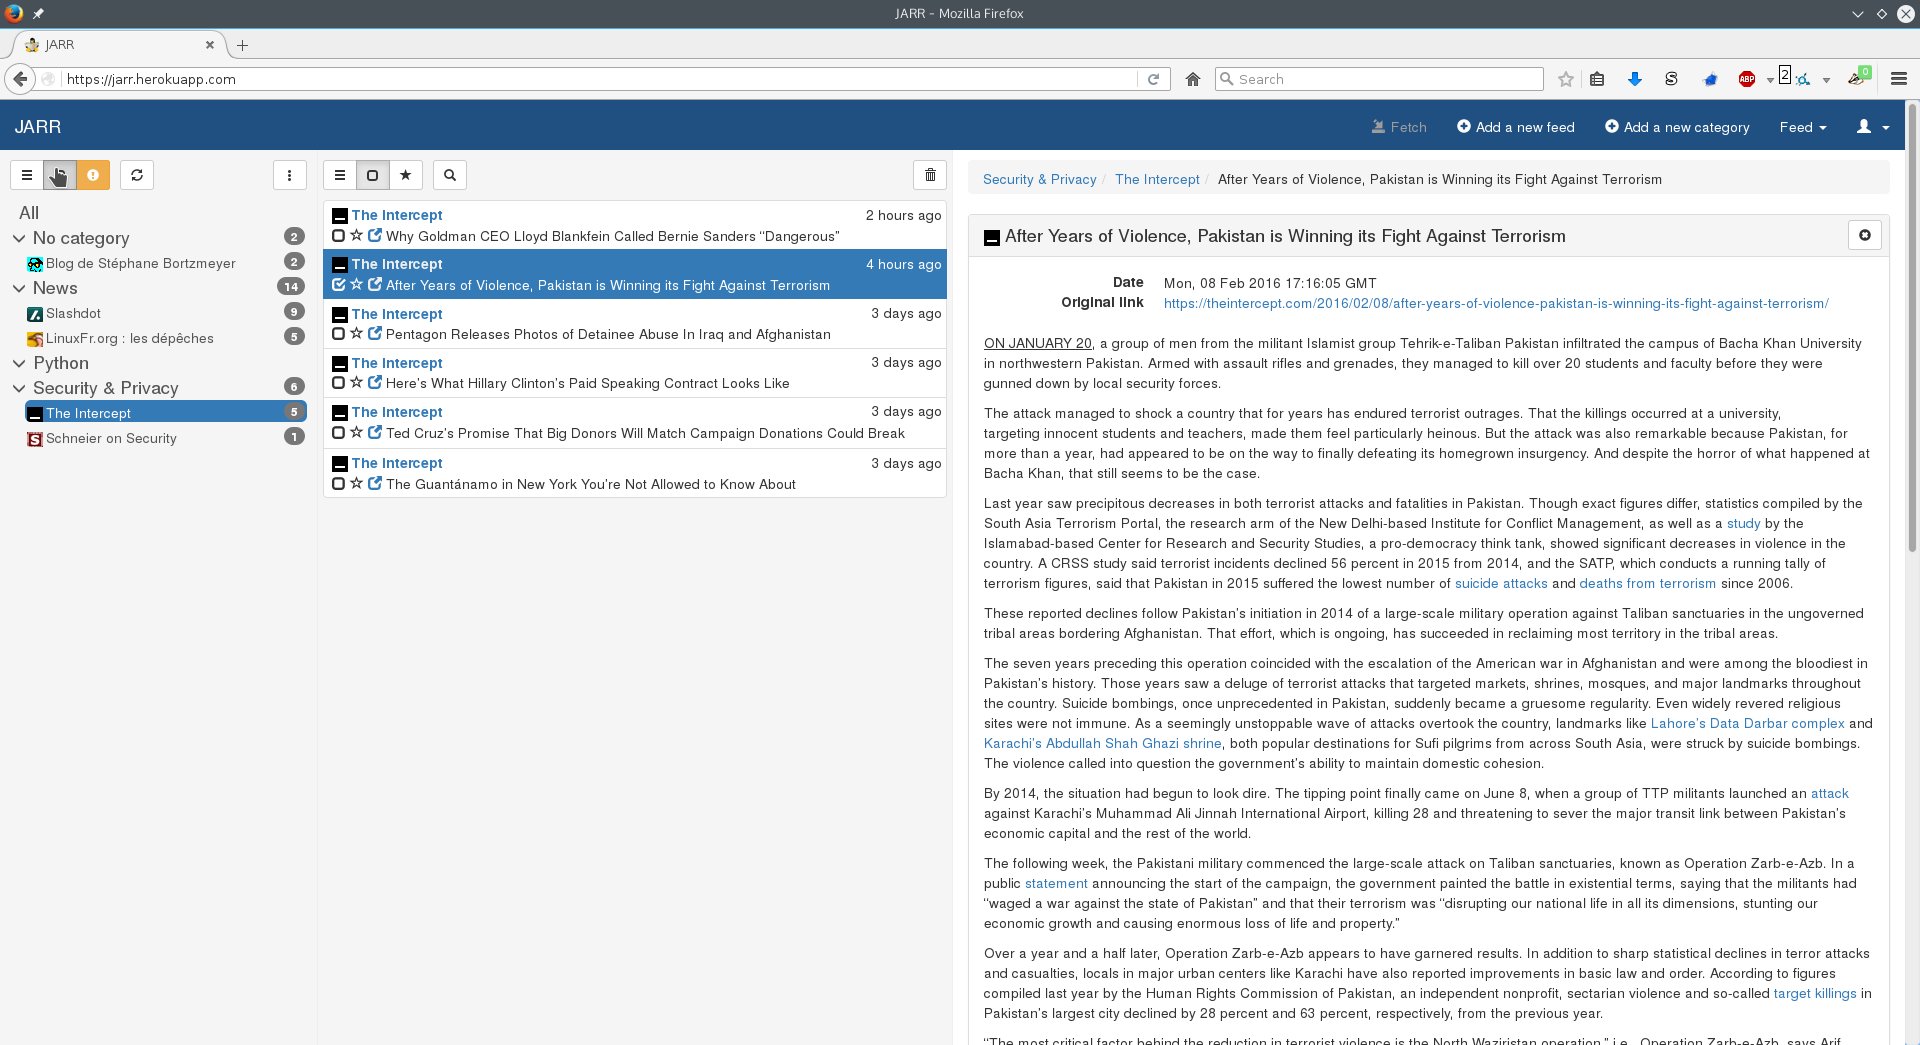Click the page vertical scrollbar
1920x1045 pixels.
pyautogui.click(x=1913, y=330)
